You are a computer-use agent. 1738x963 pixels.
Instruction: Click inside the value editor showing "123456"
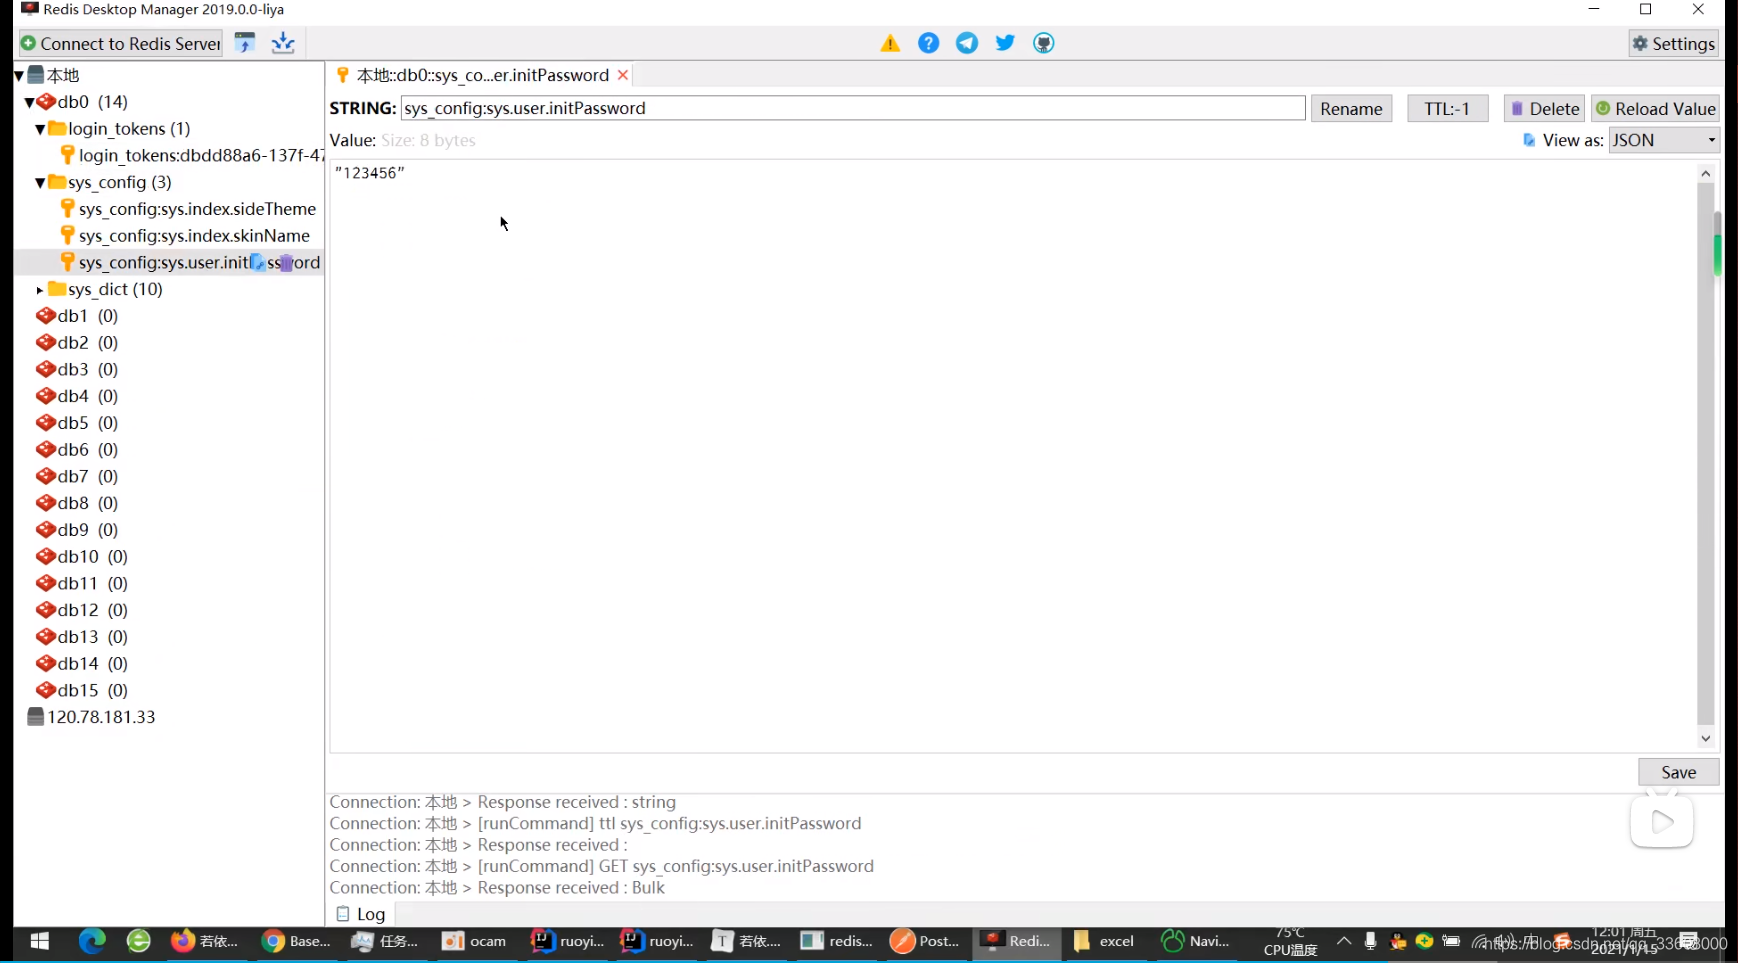[x=1012, y=455]
